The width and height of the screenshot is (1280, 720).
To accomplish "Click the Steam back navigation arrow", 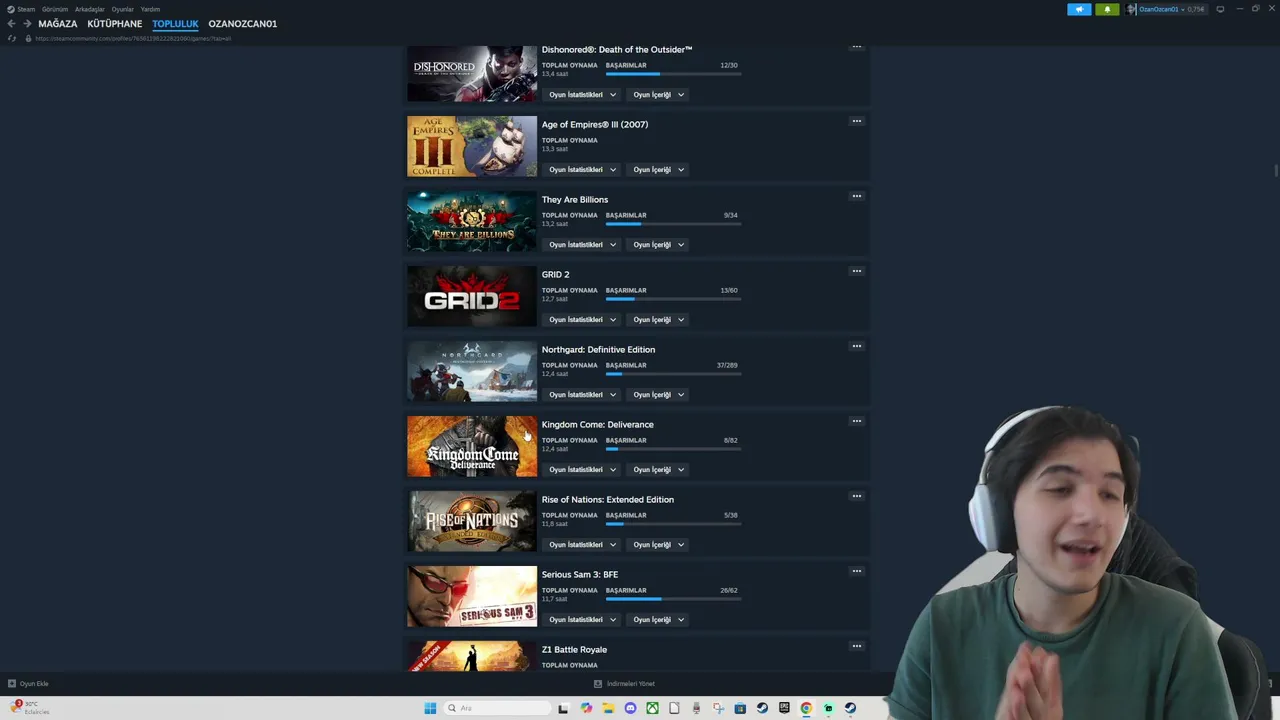I will click(11, 24).
